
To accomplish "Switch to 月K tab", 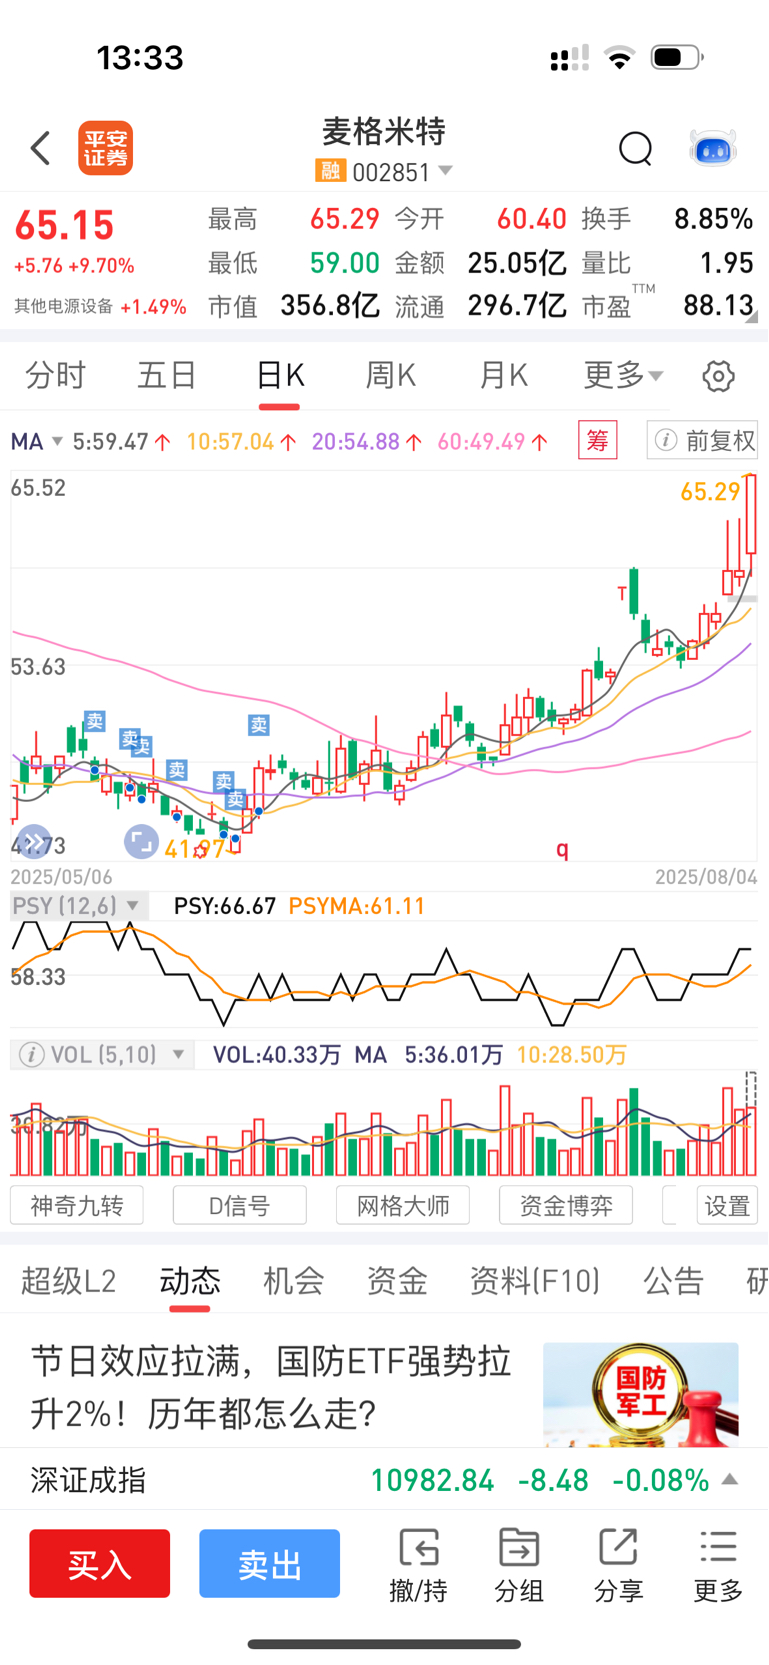I will click(x=503, y=376).
